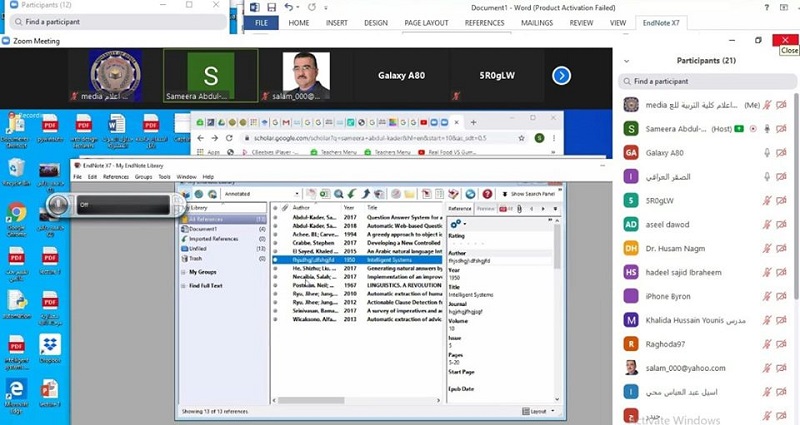Image resolution: width=800 pixels, height=425 pixels.
Task: Show more video thumbnails with blue arrow
Action: 561,76
